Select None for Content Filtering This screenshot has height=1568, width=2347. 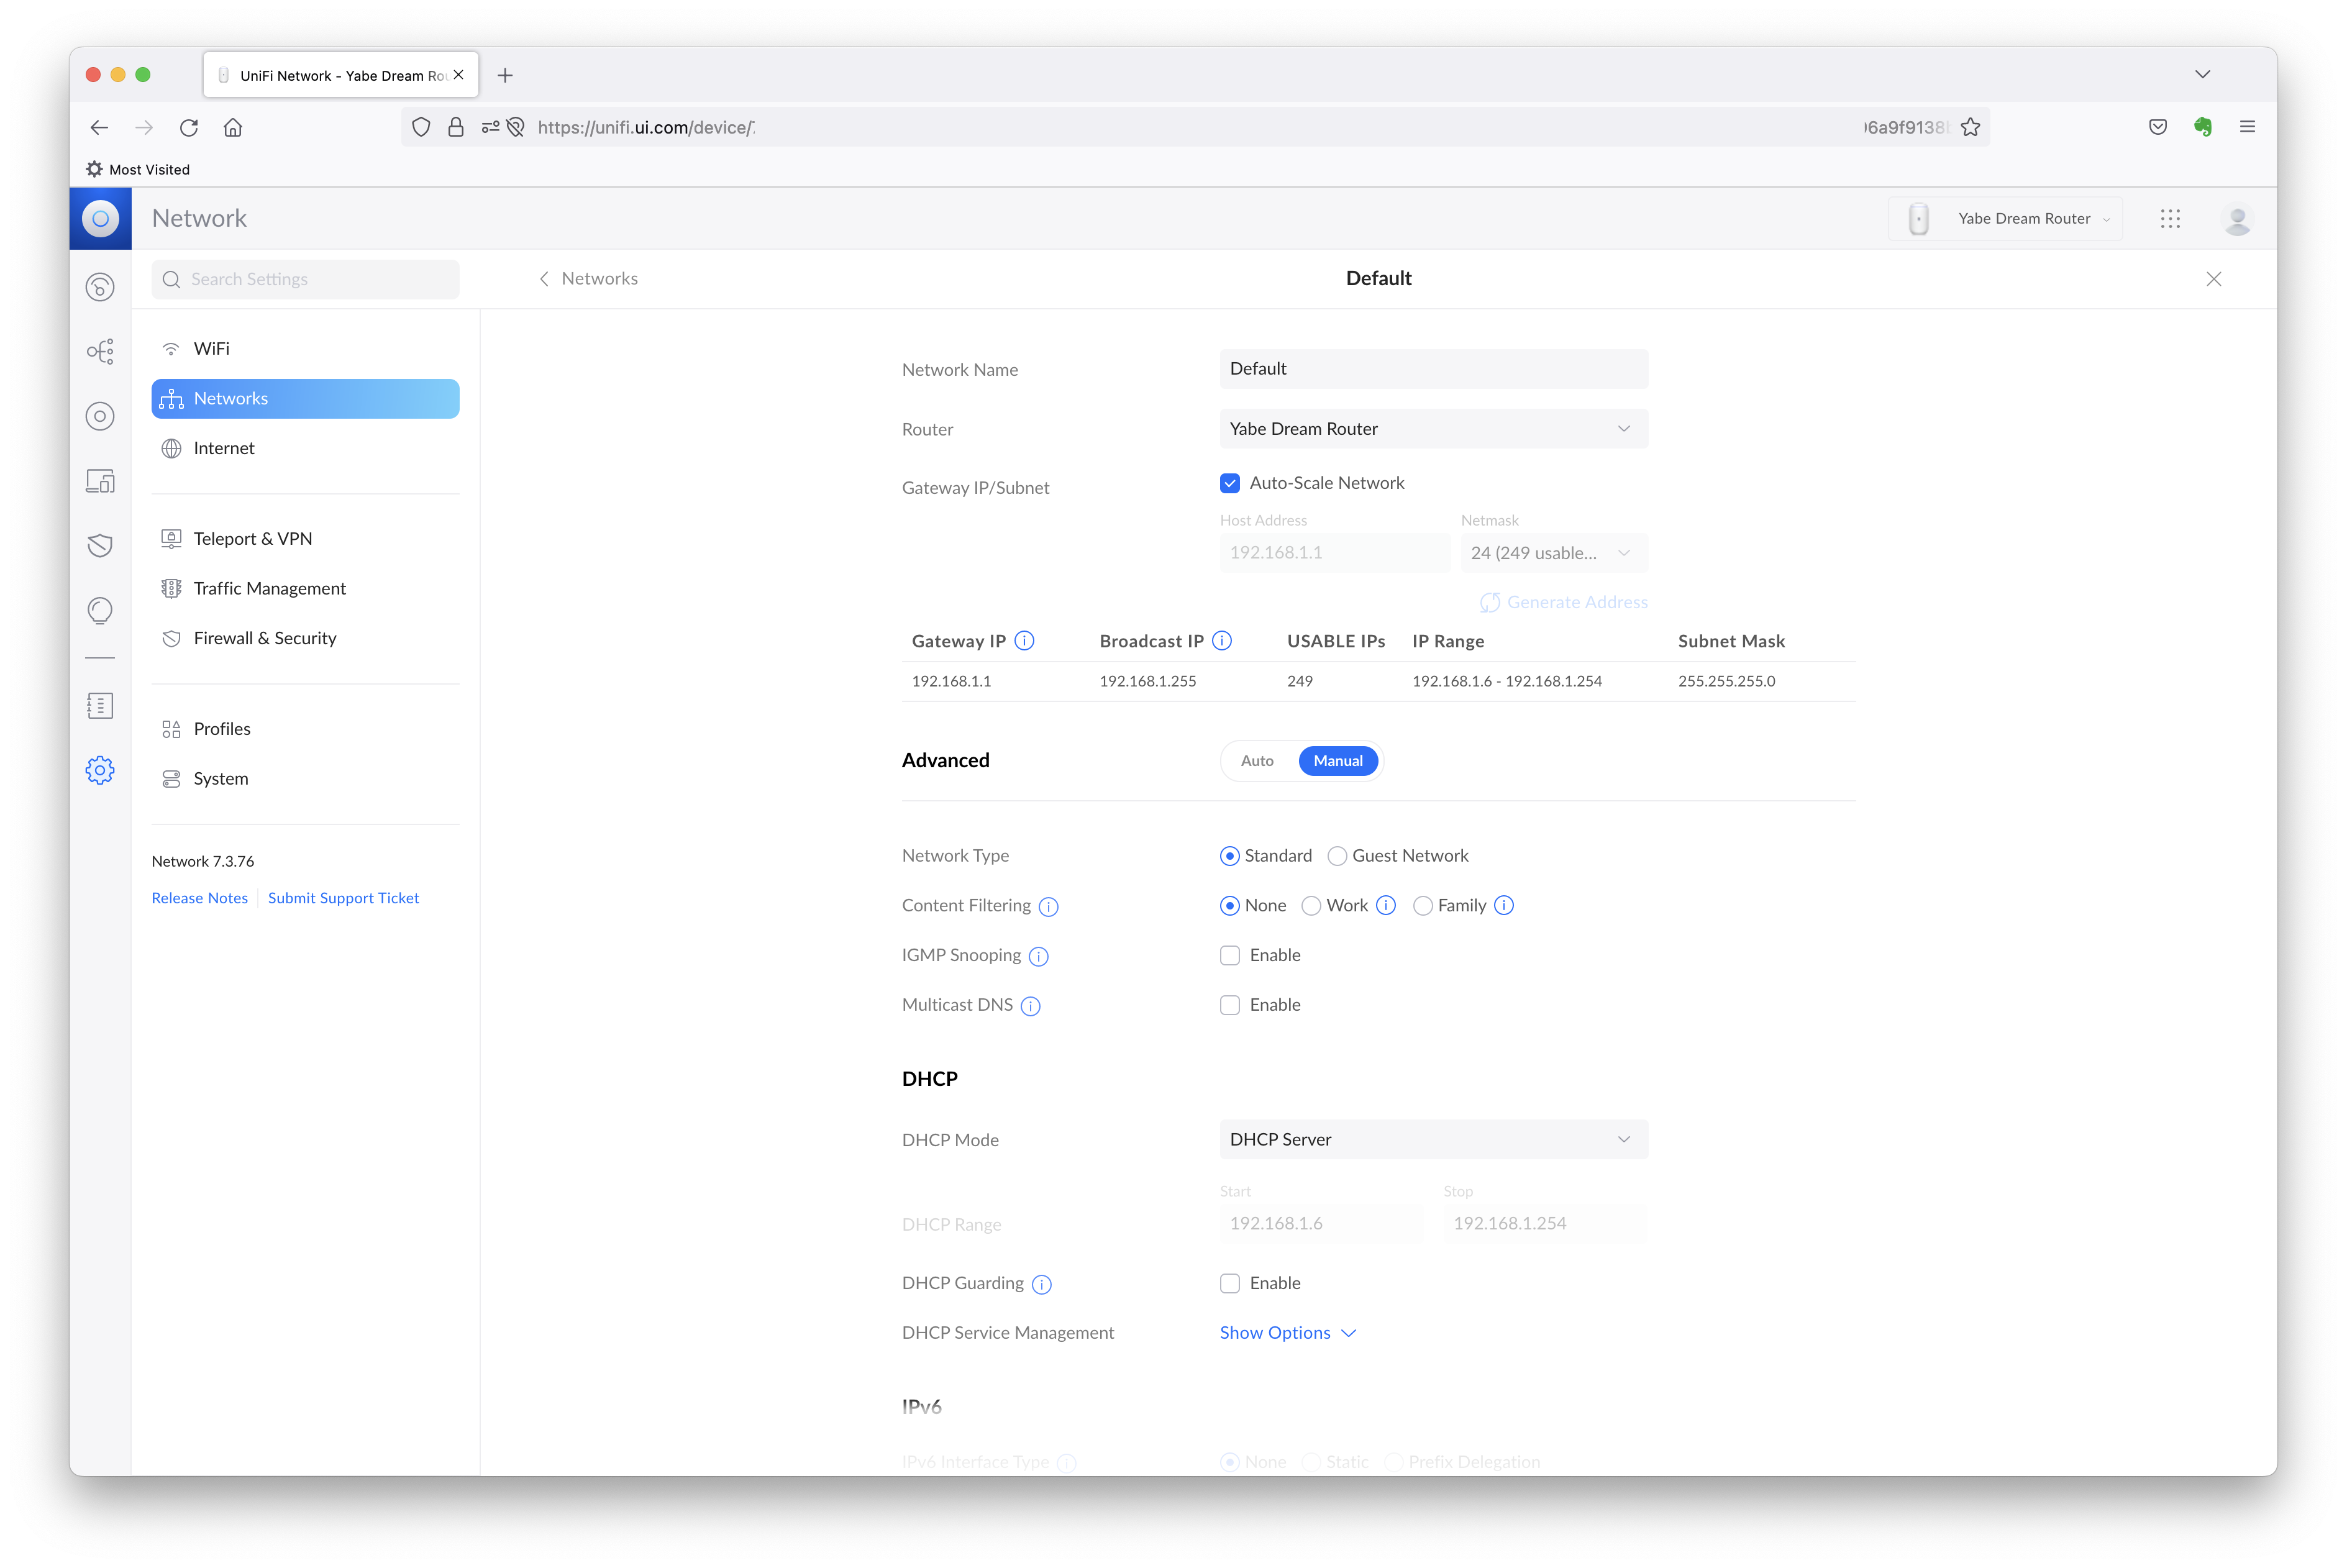[x=1230, y=906]
